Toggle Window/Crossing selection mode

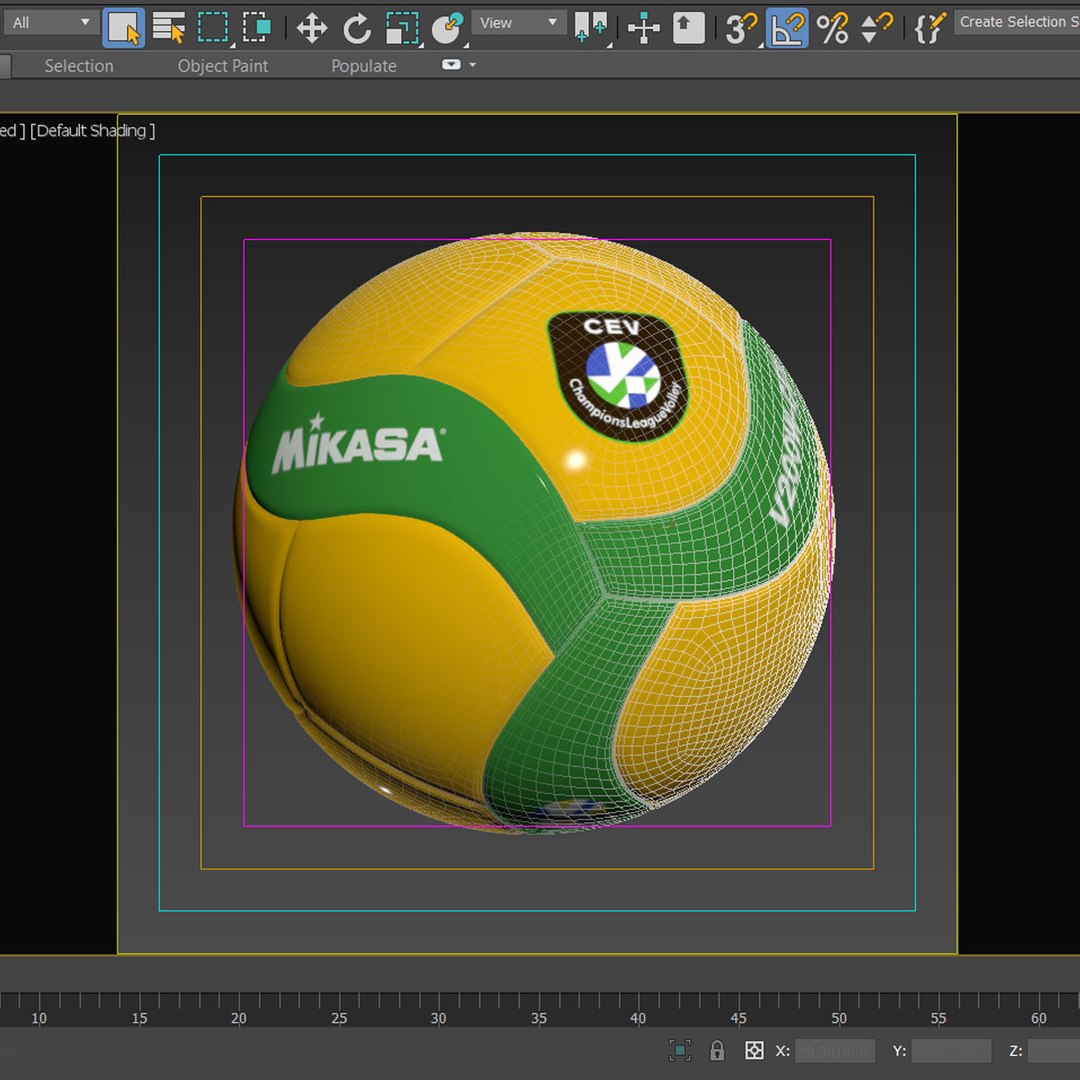tap(258, 28)
